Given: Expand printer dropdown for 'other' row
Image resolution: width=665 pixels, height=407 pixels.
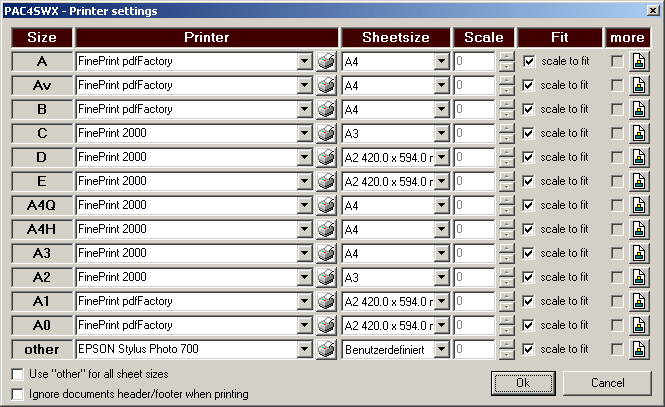Looking at the screenshot, I should (305, 350).
